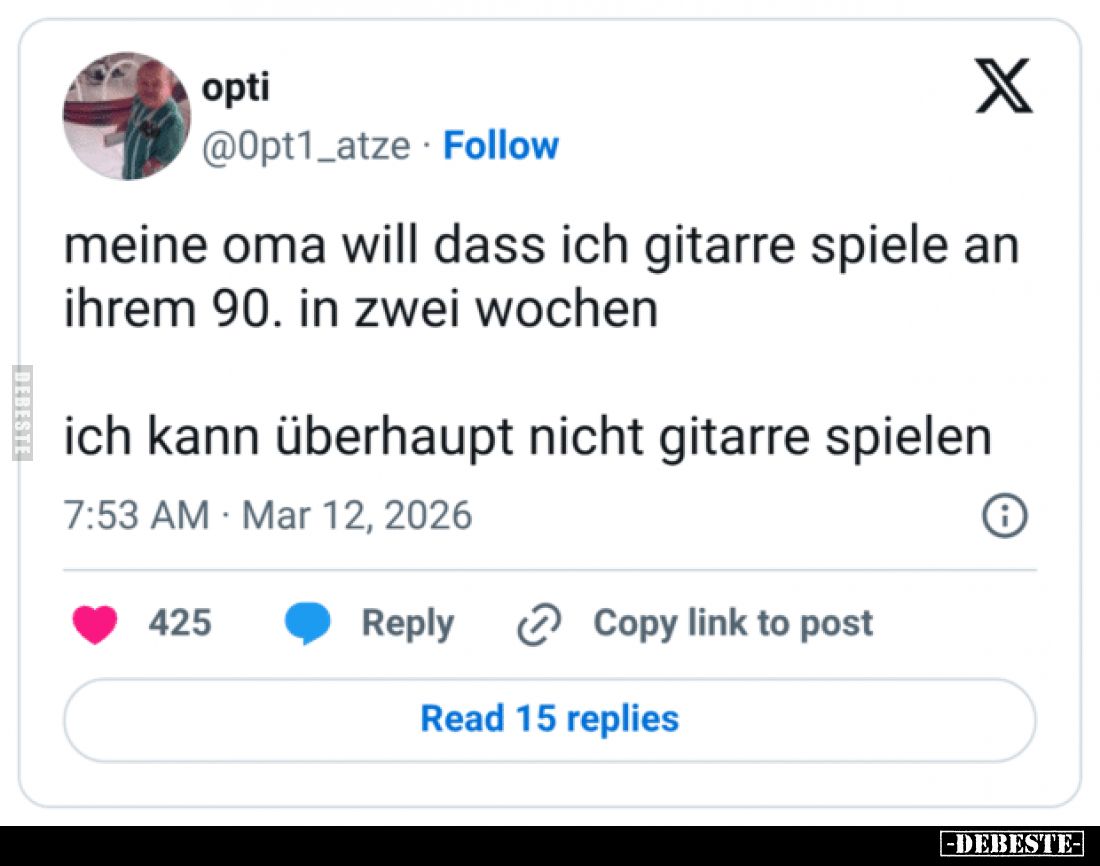Click the X logo in the top corner

1003,87
